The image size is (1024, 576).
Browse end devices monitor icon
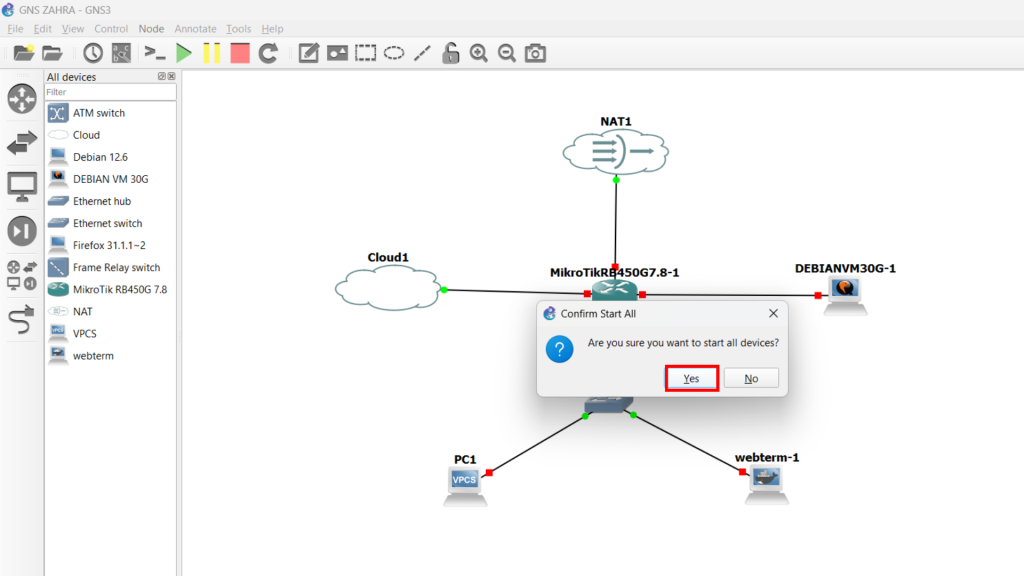coord(21,186)
